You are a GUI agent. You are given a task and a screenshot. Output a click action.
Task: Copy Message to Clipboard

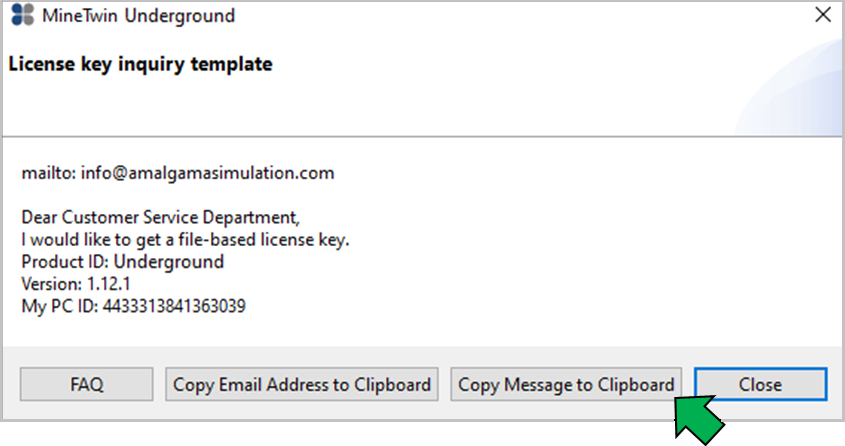coord(566,384)
